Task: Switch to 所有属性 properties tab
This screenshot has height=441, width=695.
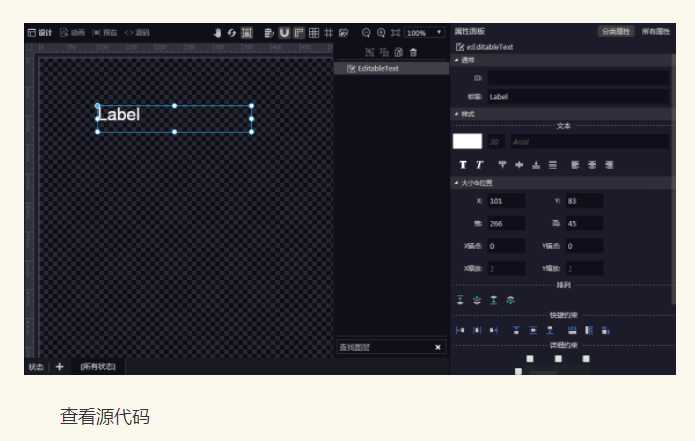Action: tap(656, 31)
